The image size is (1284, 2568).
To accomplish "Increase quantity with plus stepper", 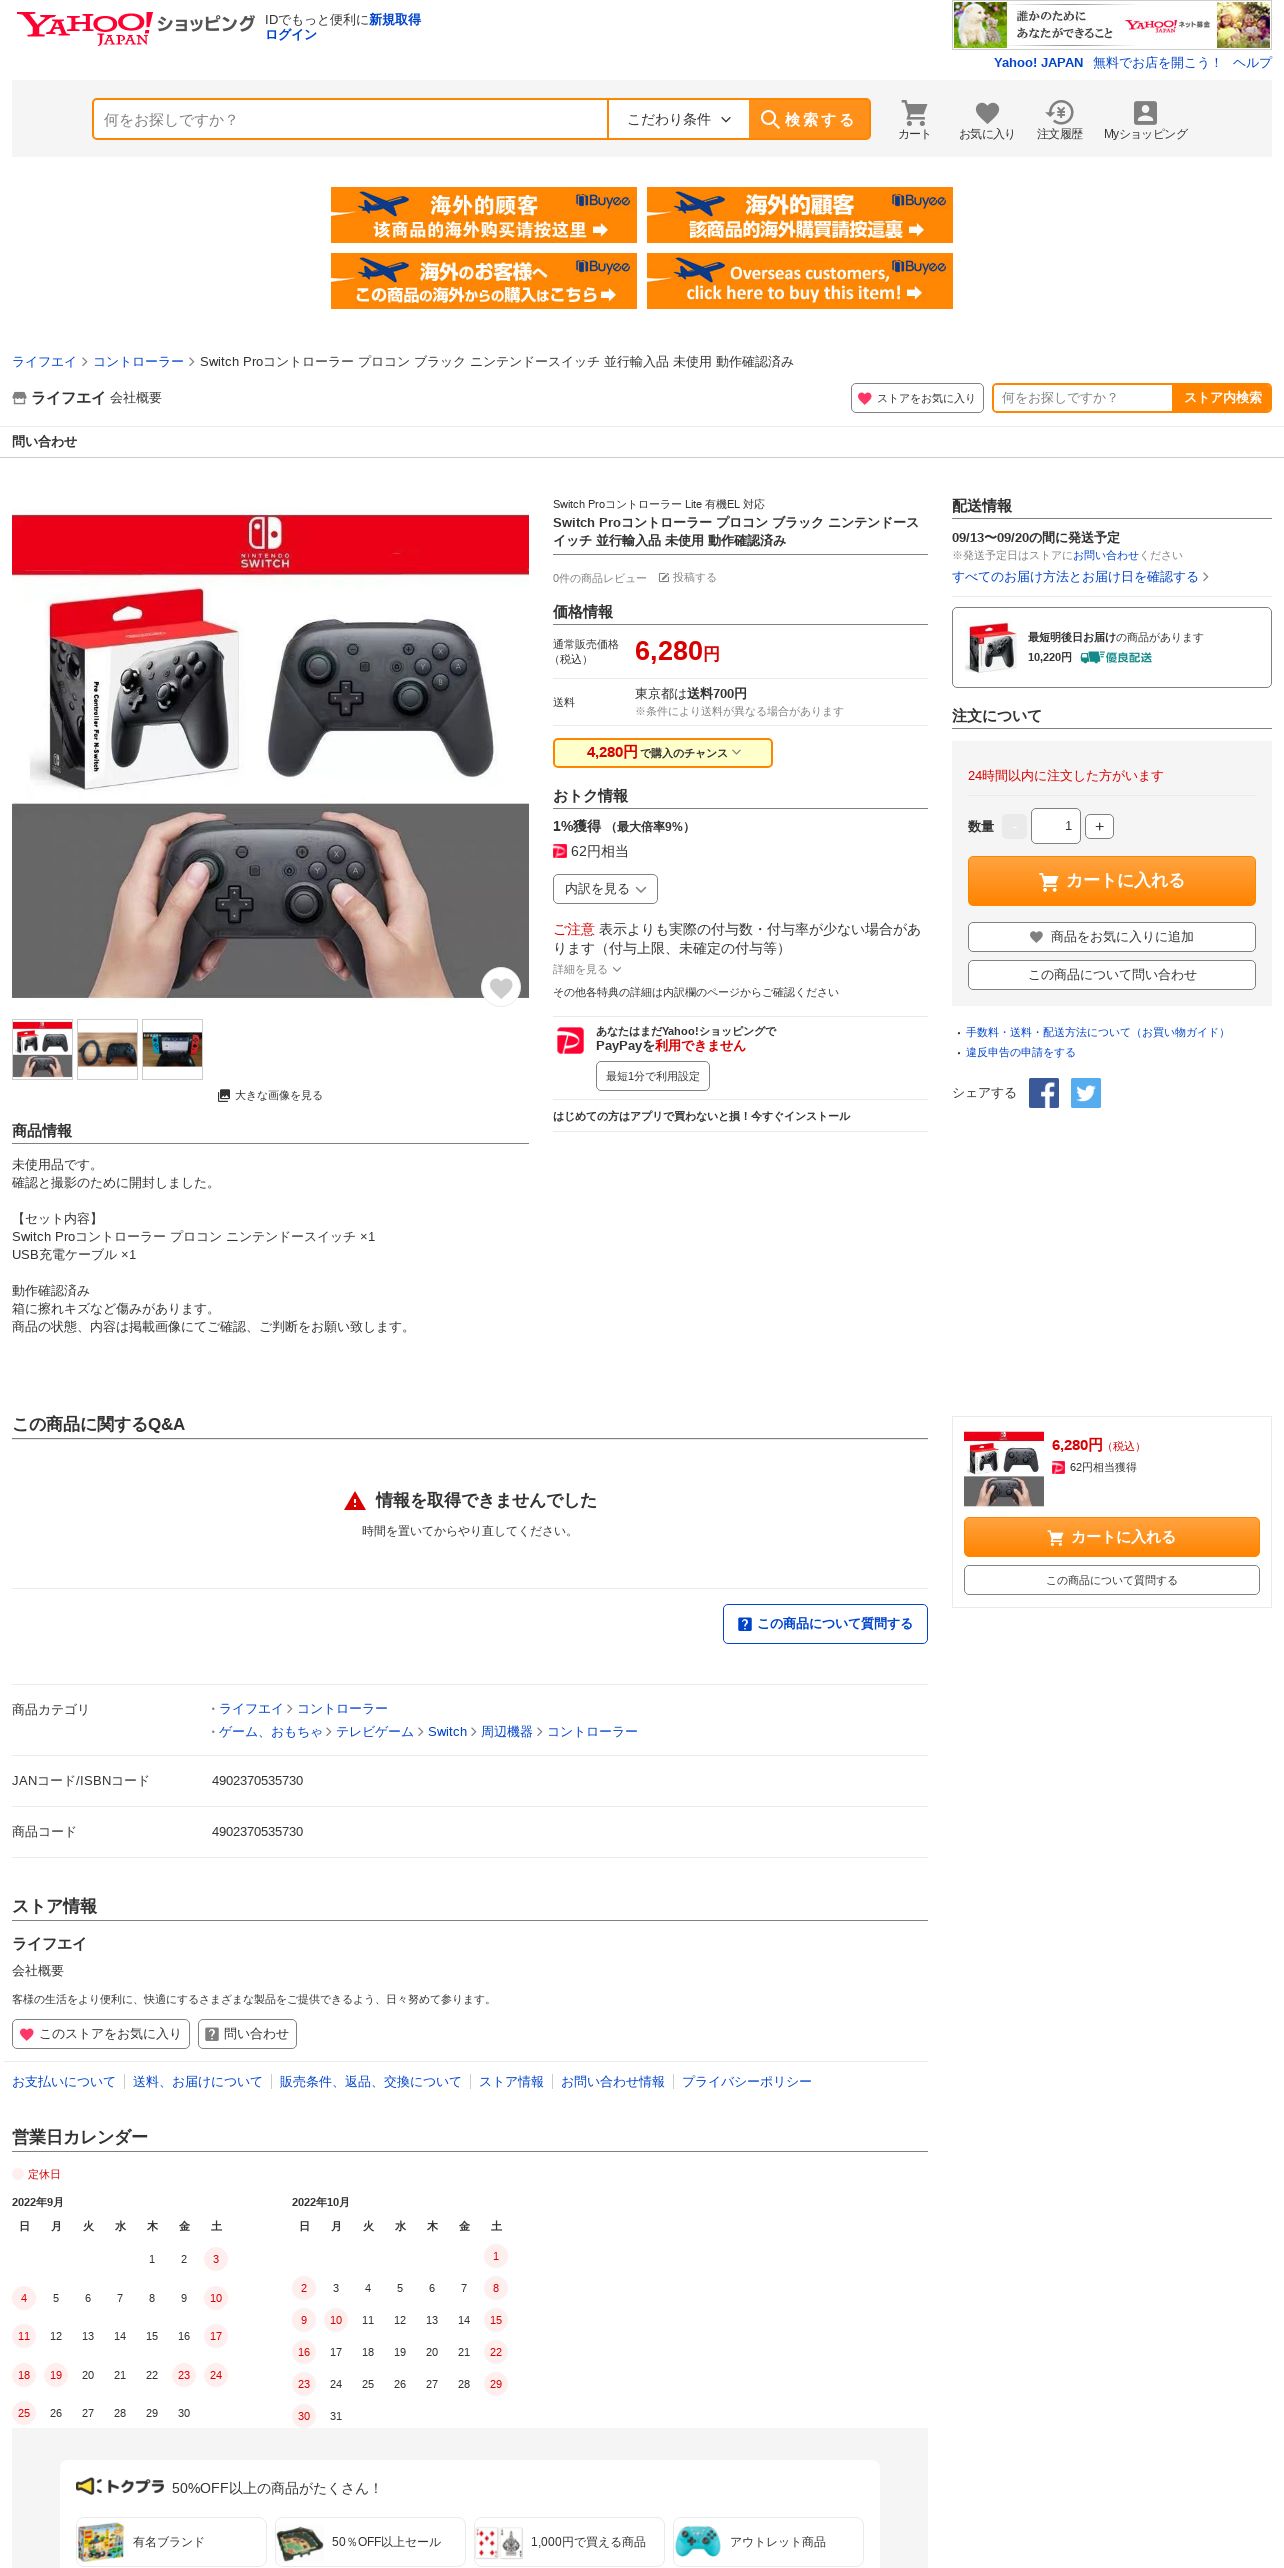I will pyautogui.click(x=1099, y=826).
